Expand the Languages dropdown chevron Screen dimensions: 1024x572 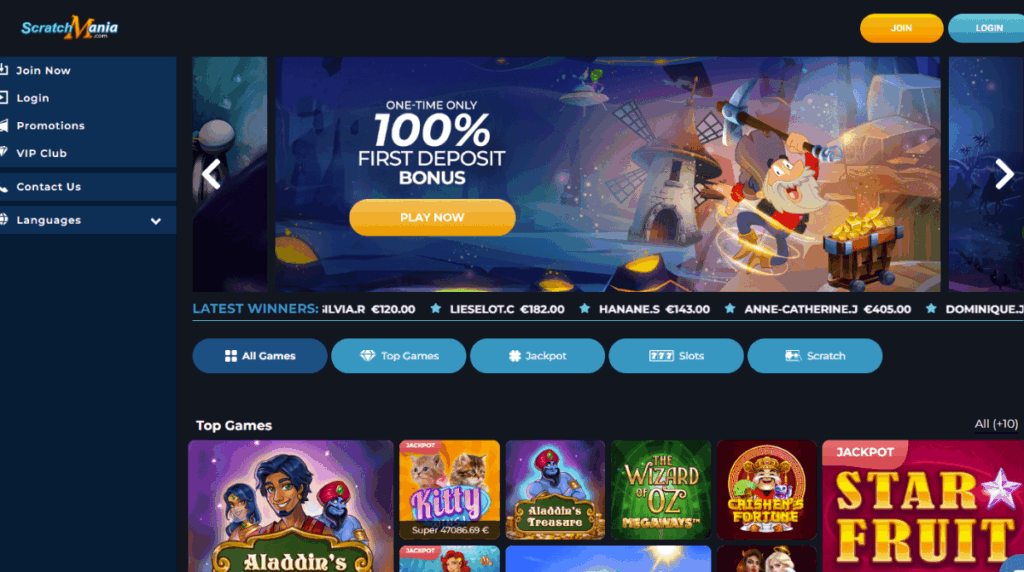pos(155,221)
